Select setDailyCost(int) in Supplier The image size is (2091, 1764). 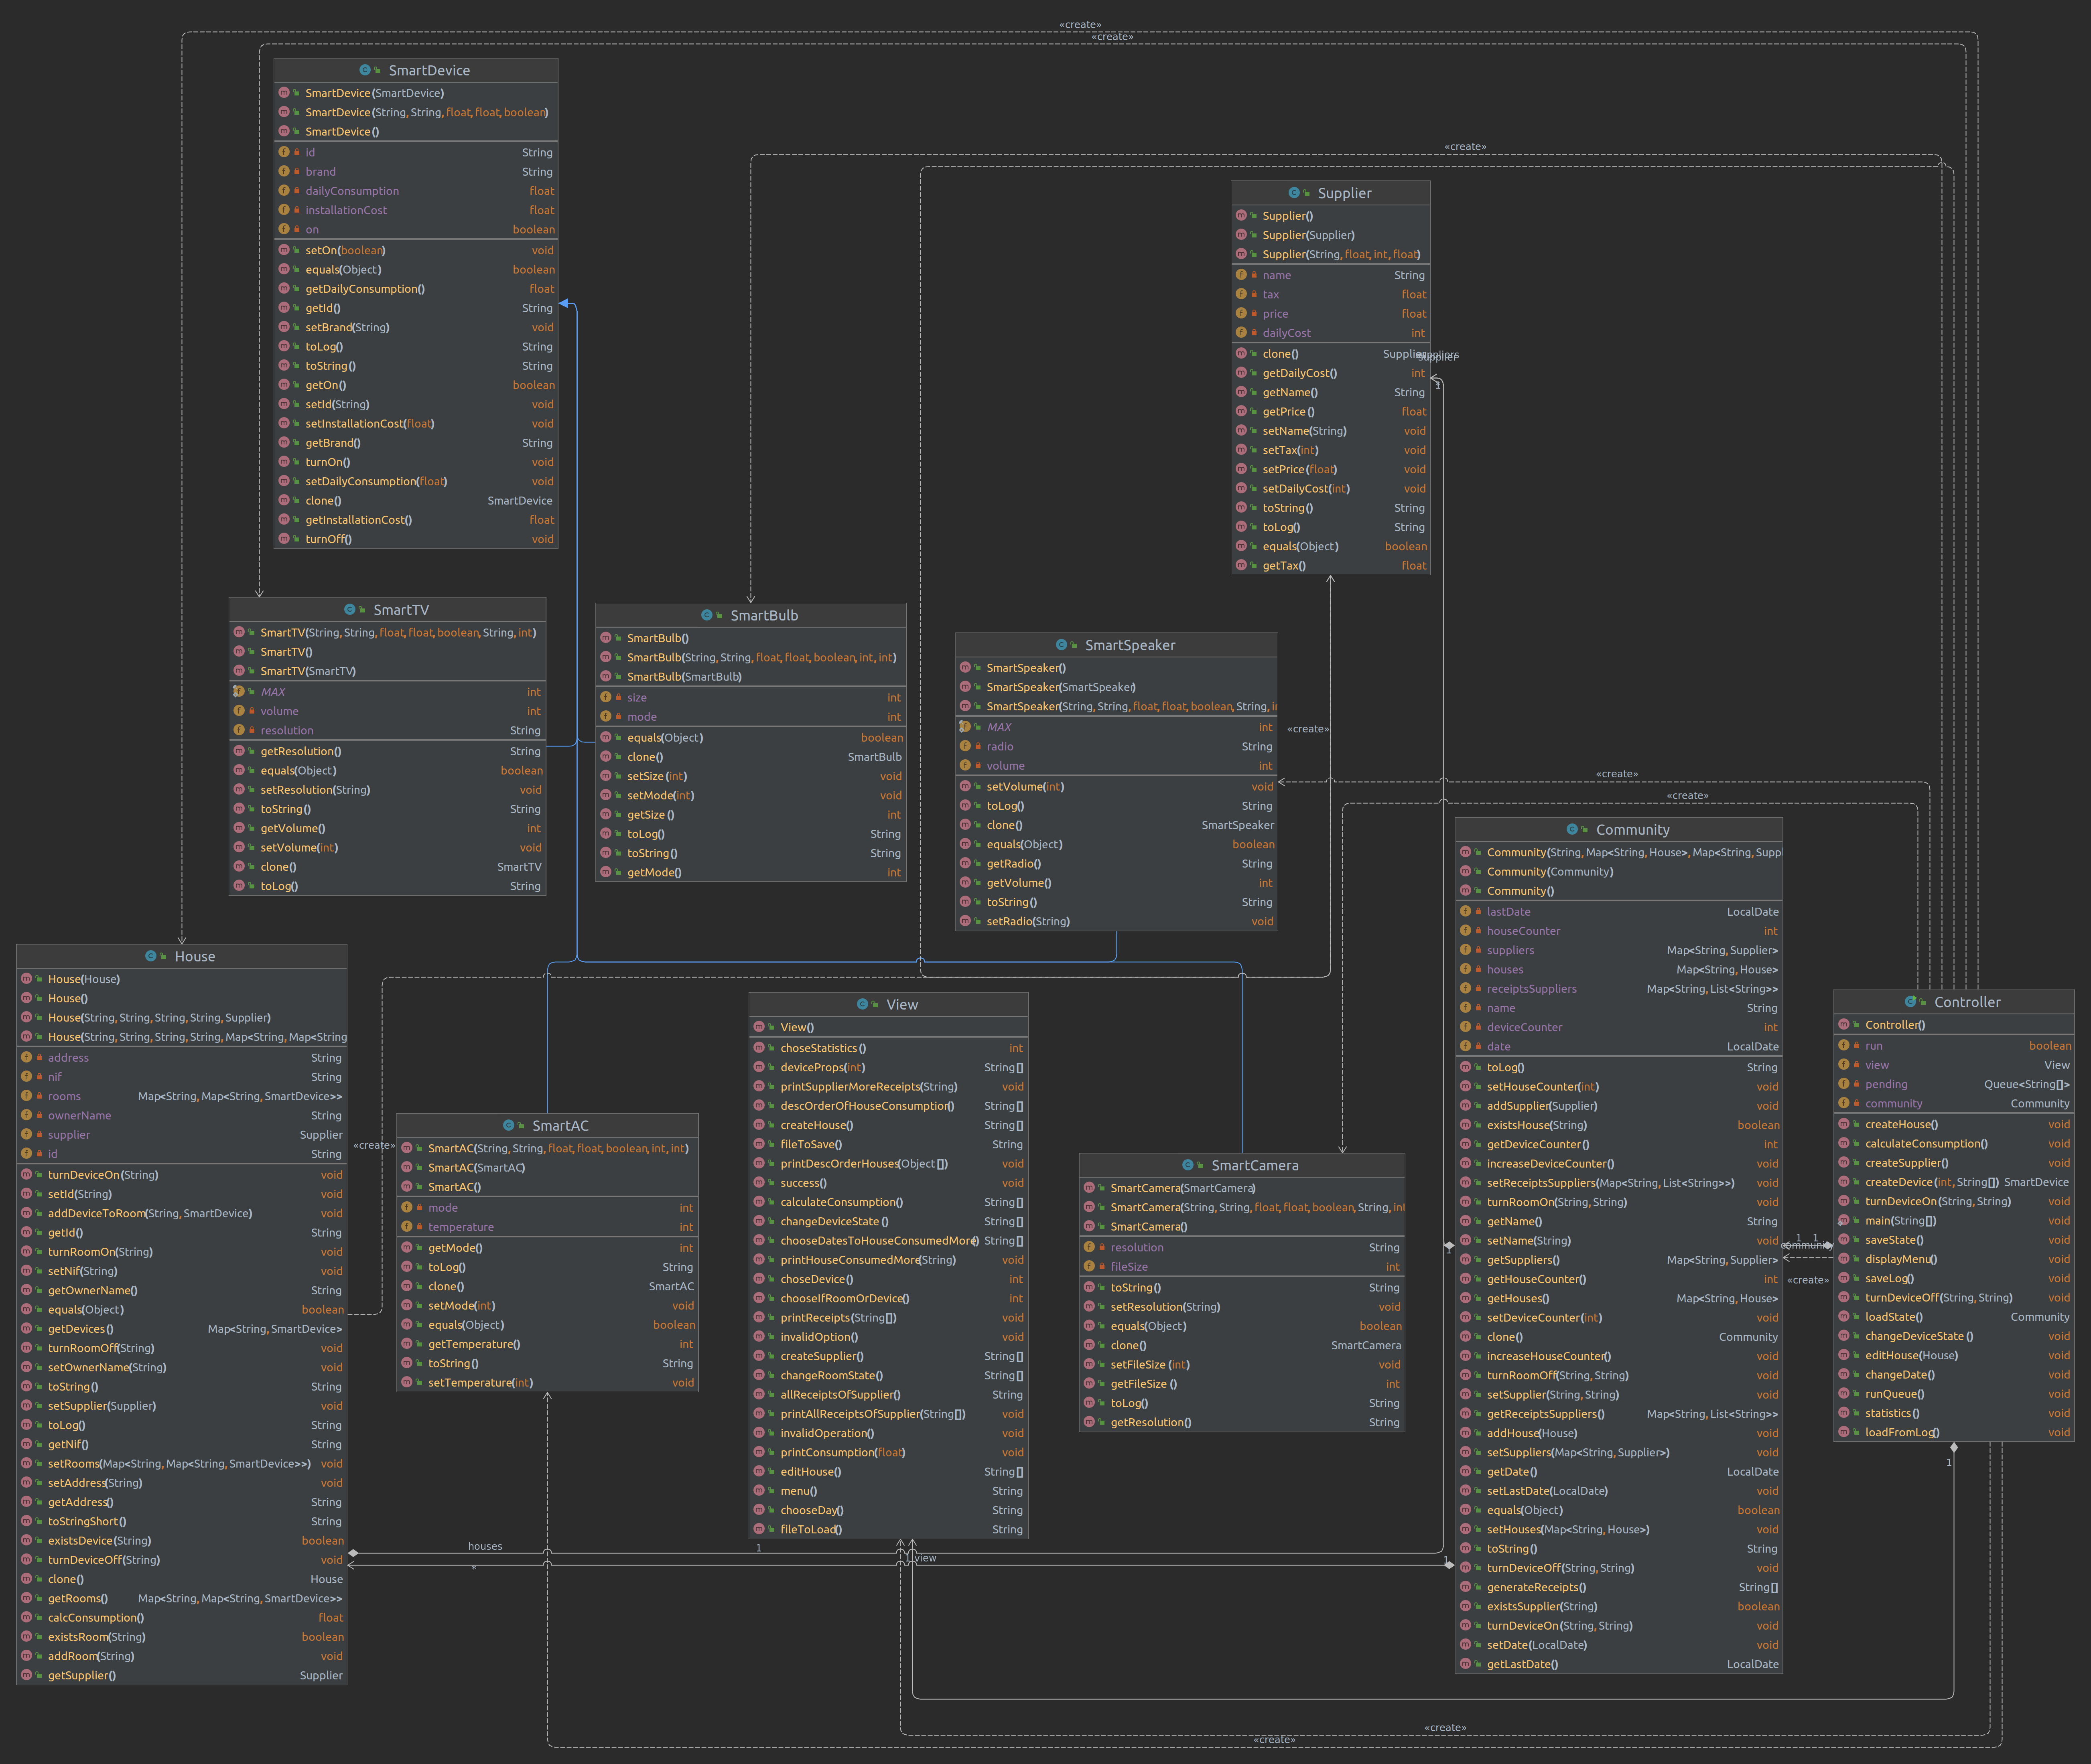(1306, 489)
